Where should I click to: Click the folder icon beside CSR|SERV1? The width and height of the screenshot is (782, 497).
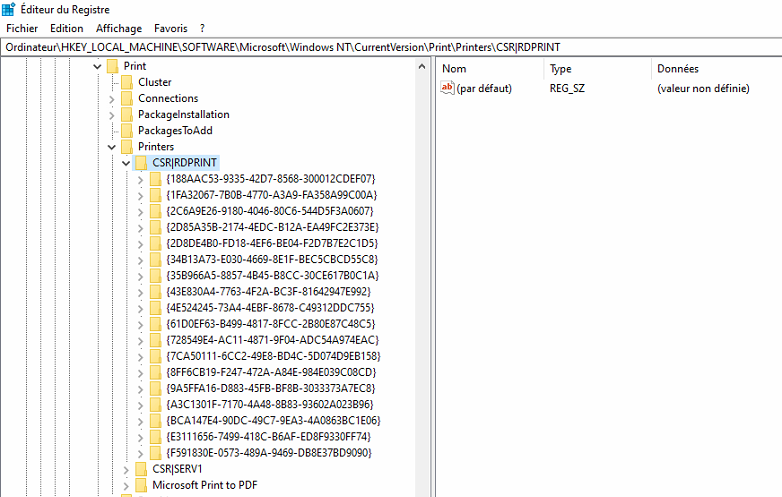tap(141, 468)
